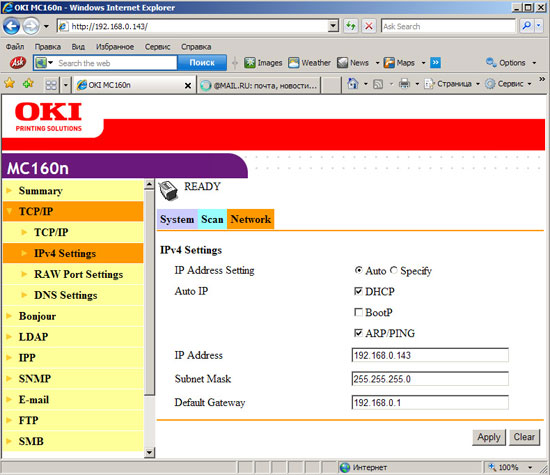Image resolution: width=550 pixels, height=475 pixels.
Task: Open the Ask toolbar Options menu
Action: pos(511,63)
